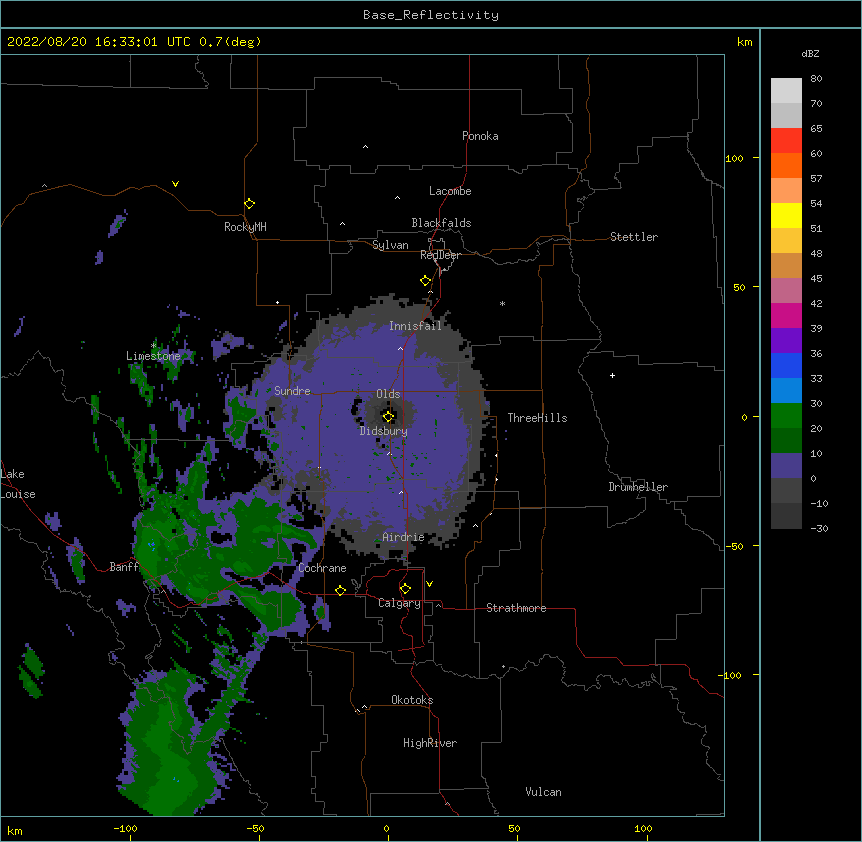This screenshot has width=862, height=842.
Task: Click the dBZ legend heading
Action: pyautogui.click(x=810, y=53)
